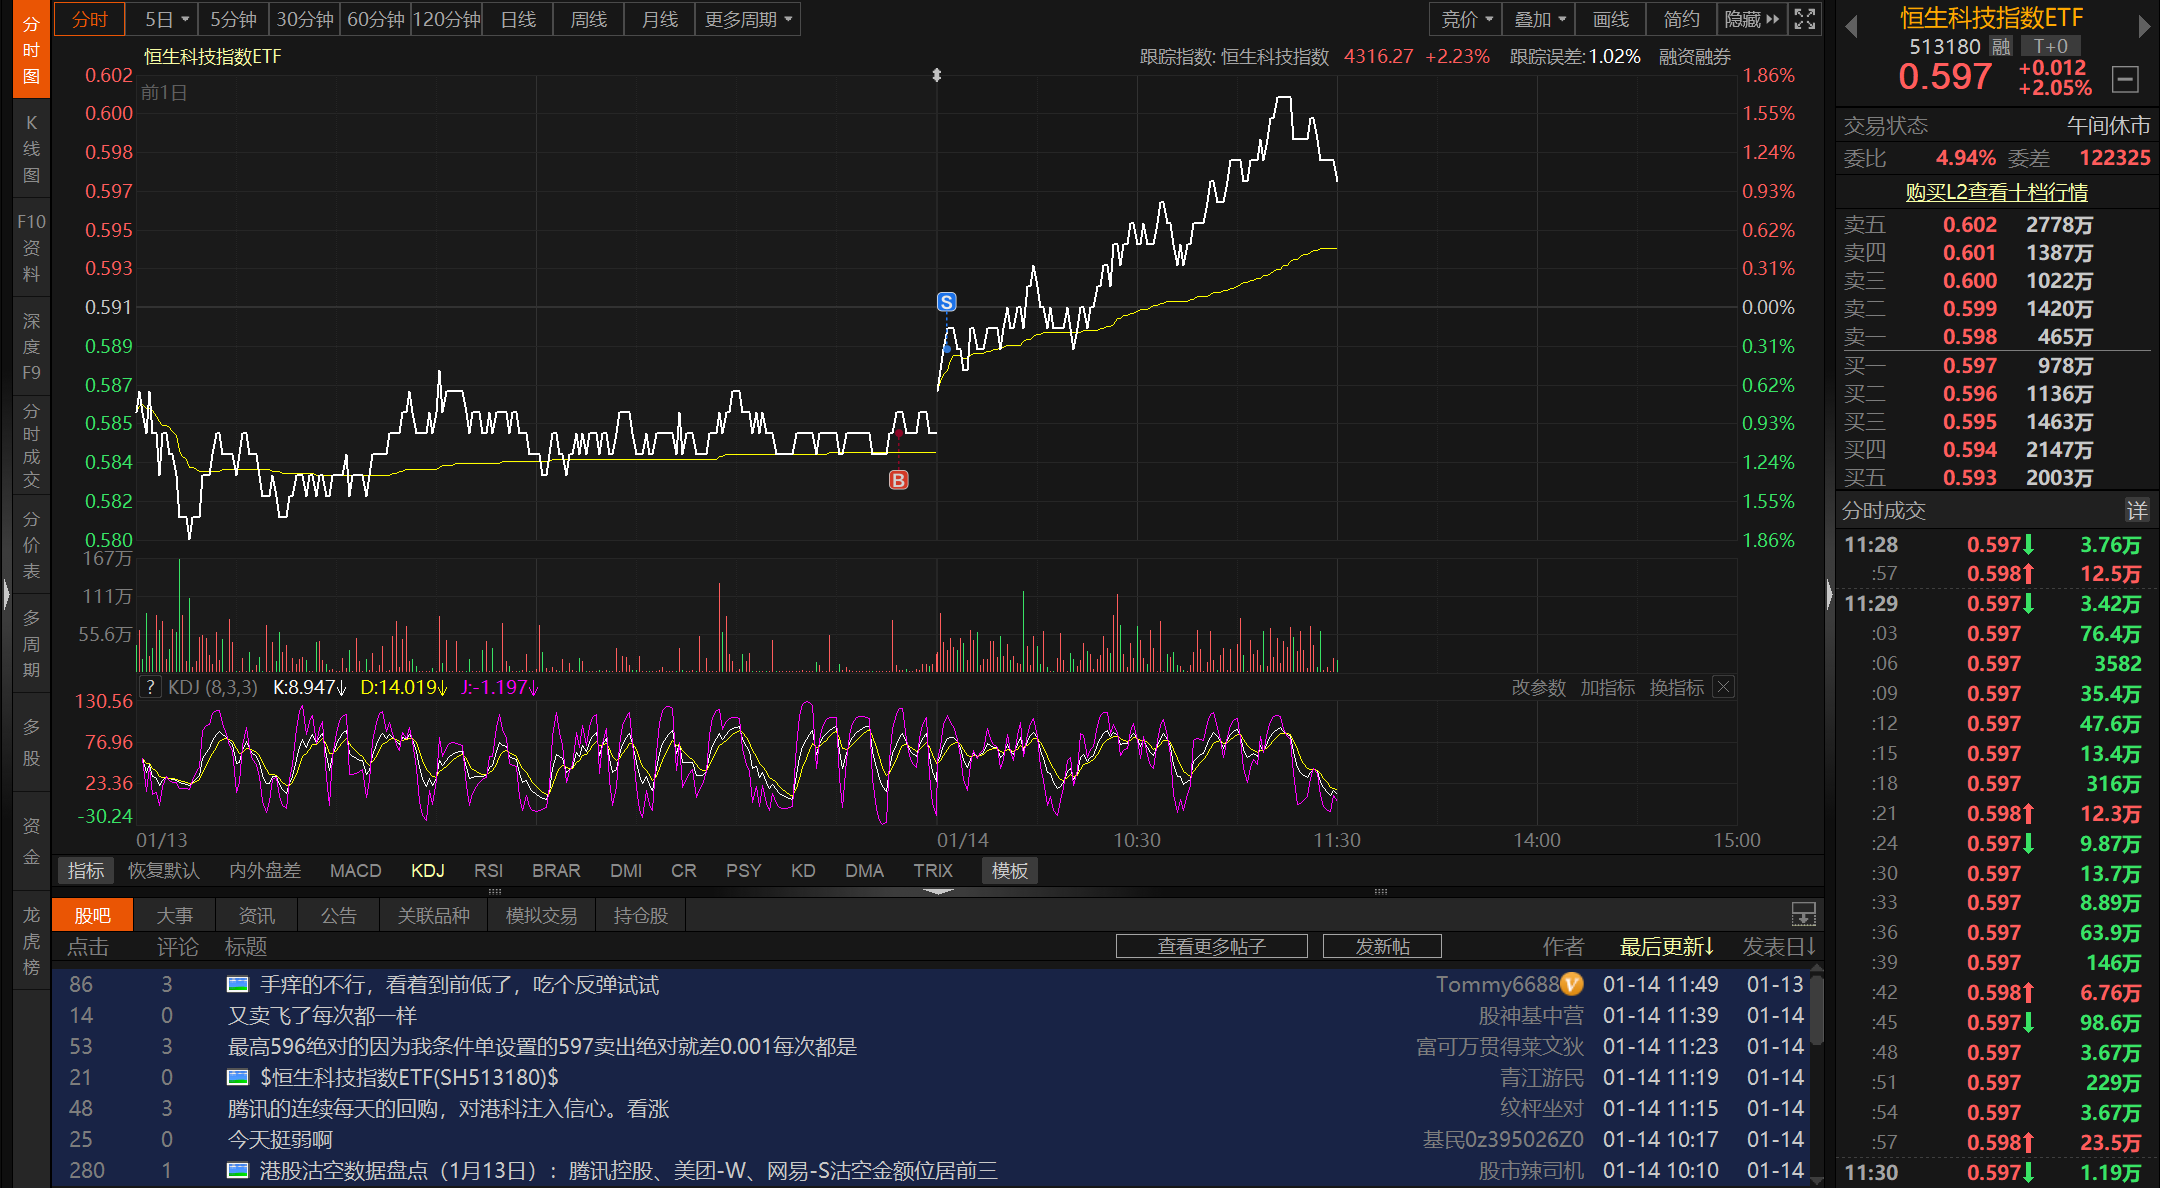Click the minus remove-from-watchlist icon

click(2126, 79)
